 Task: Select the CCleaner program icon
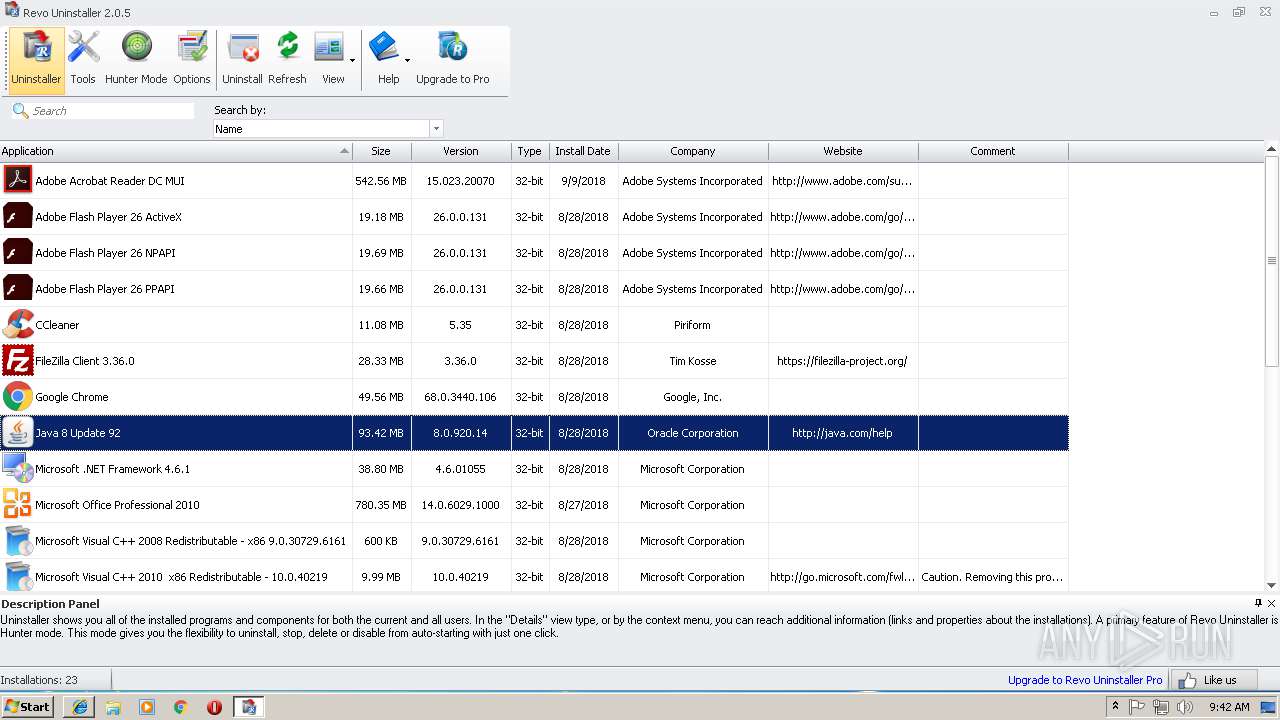(x=18, y=324)
